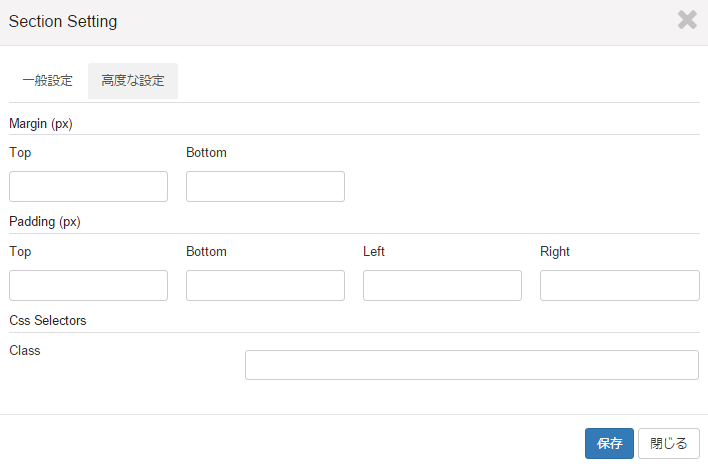Click the Top label under Padding
The height and width of the screenshot is (468, 708).
(20, 252)
